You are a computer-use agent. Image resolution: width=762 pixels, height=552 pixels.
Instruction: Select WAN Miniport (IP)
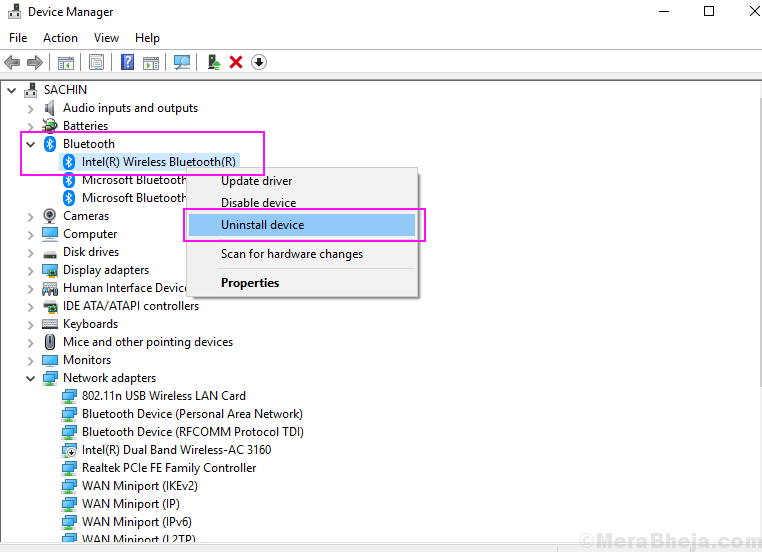131,504
